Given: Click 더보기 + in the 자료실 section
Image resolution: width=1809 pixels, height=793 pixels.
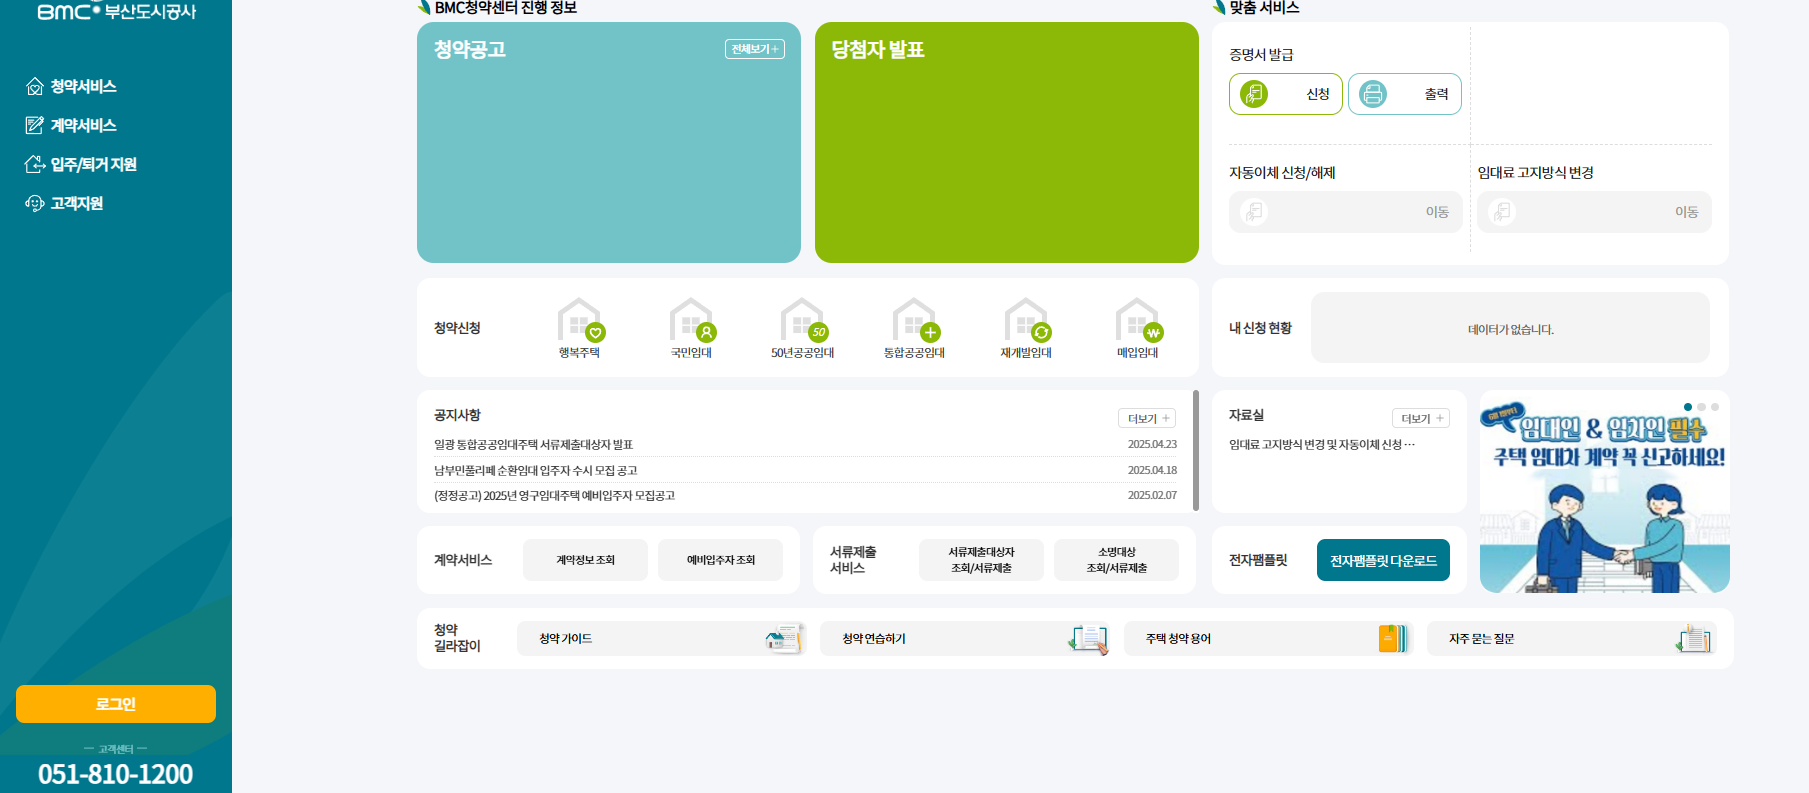Looking at the screenshot, I should point(1421,419).
